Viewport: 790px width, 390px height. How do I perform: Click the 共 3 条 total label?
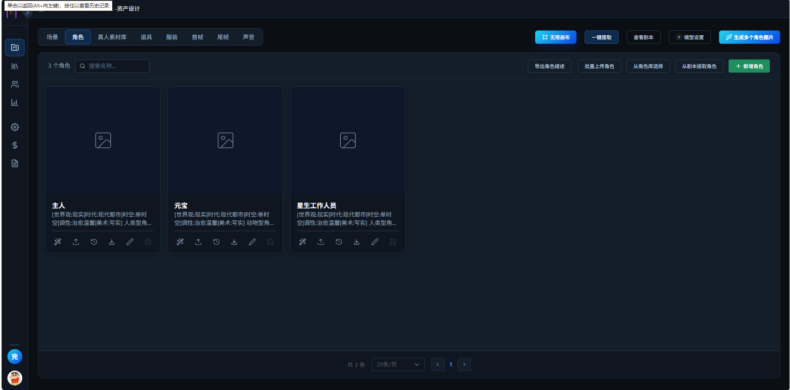pyautogui.click(x=356, y=364)
